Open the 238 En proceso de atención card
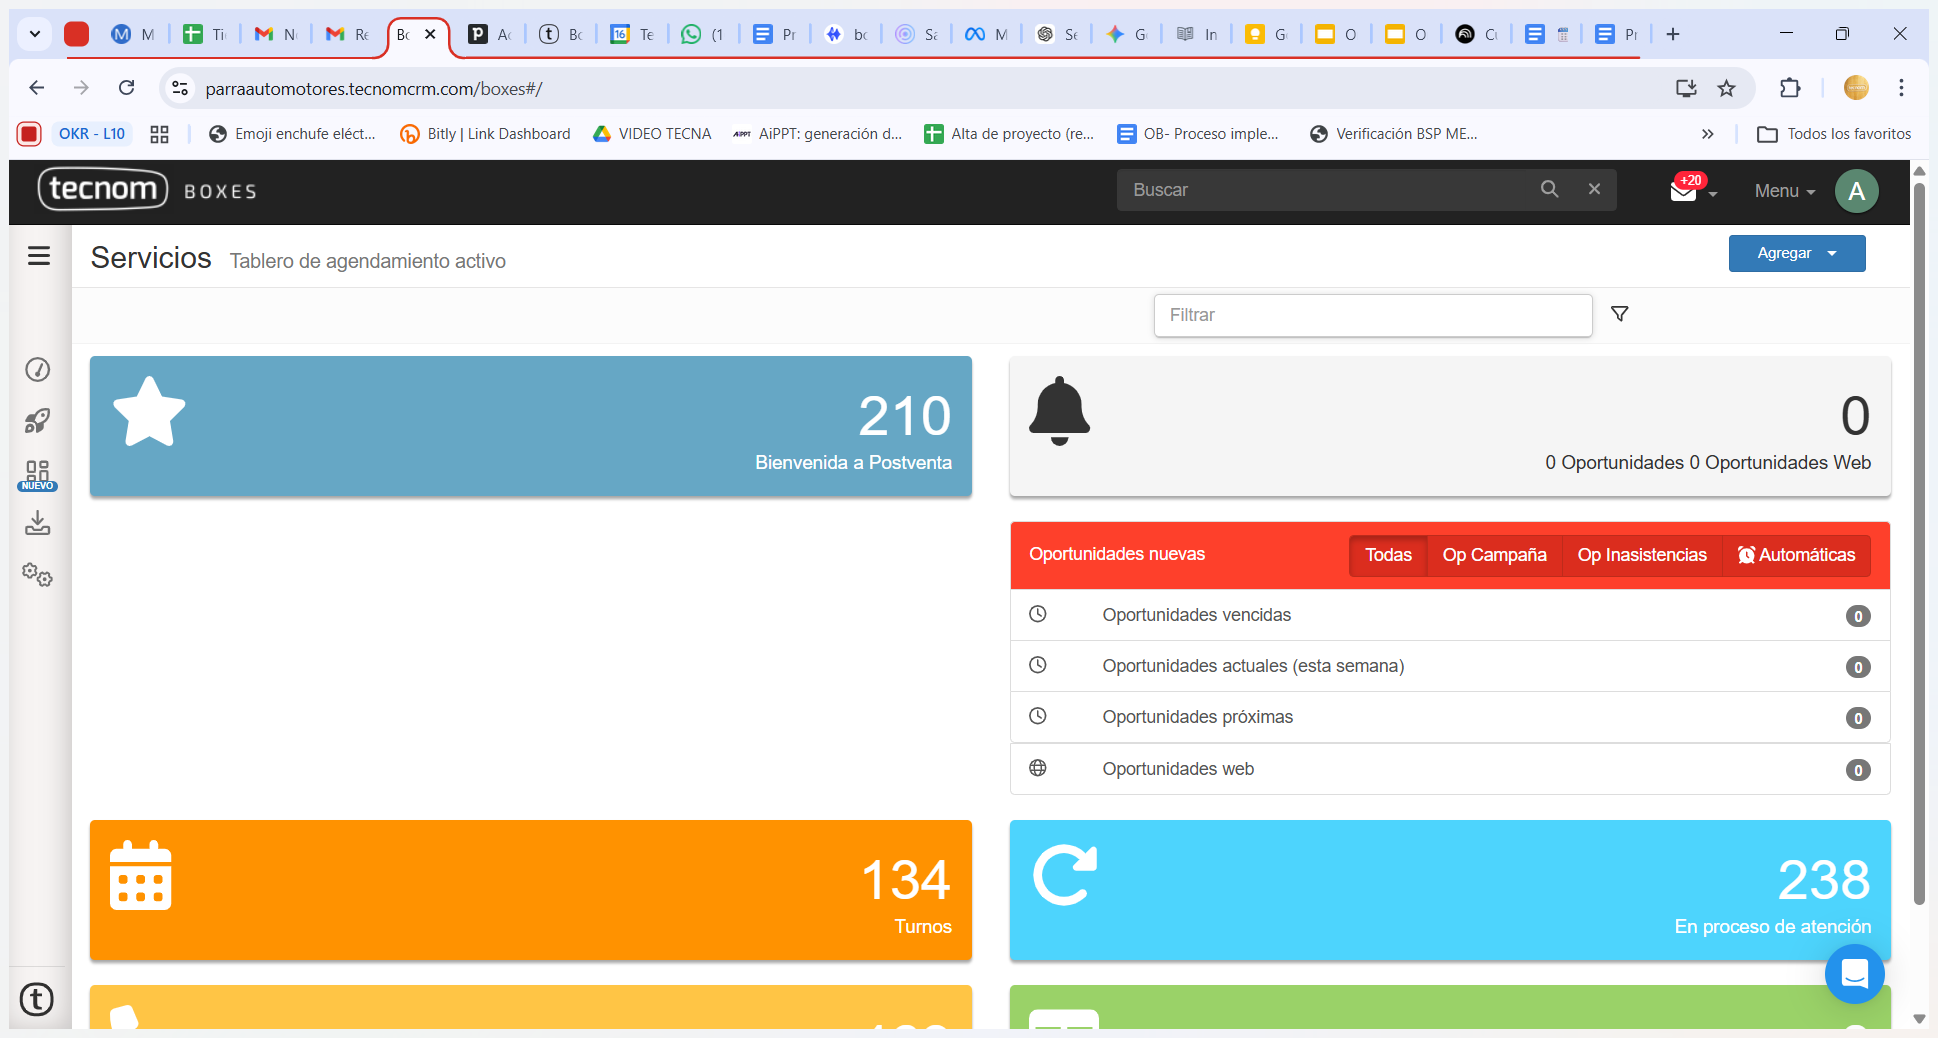1938x1038 pixels. click(x=1449, y=890)
